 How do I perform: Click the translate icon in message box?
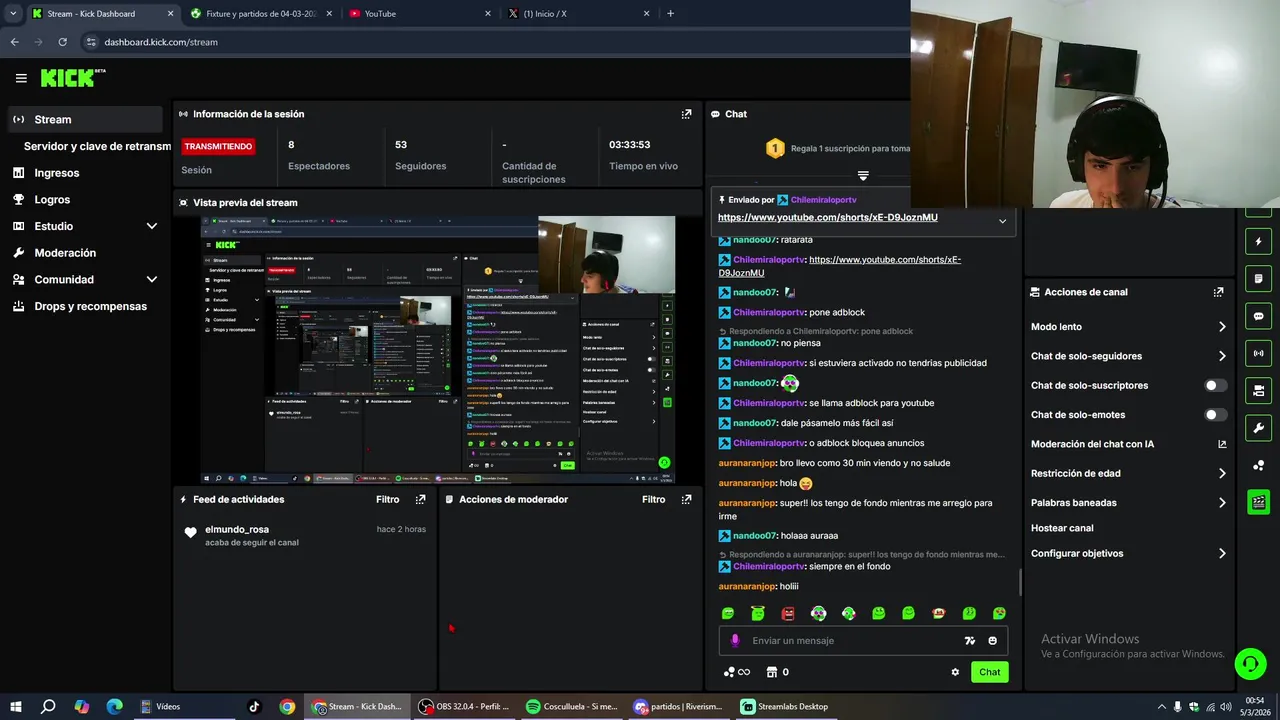(x=969, y=641)
